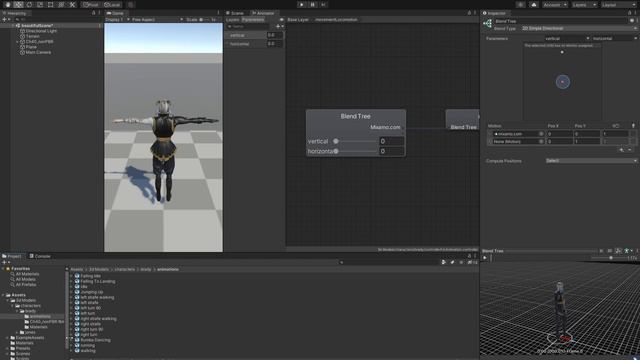Select the Hand tool in the top toolbar
This screenshot has width=640, height=360.
pos(7,4)
